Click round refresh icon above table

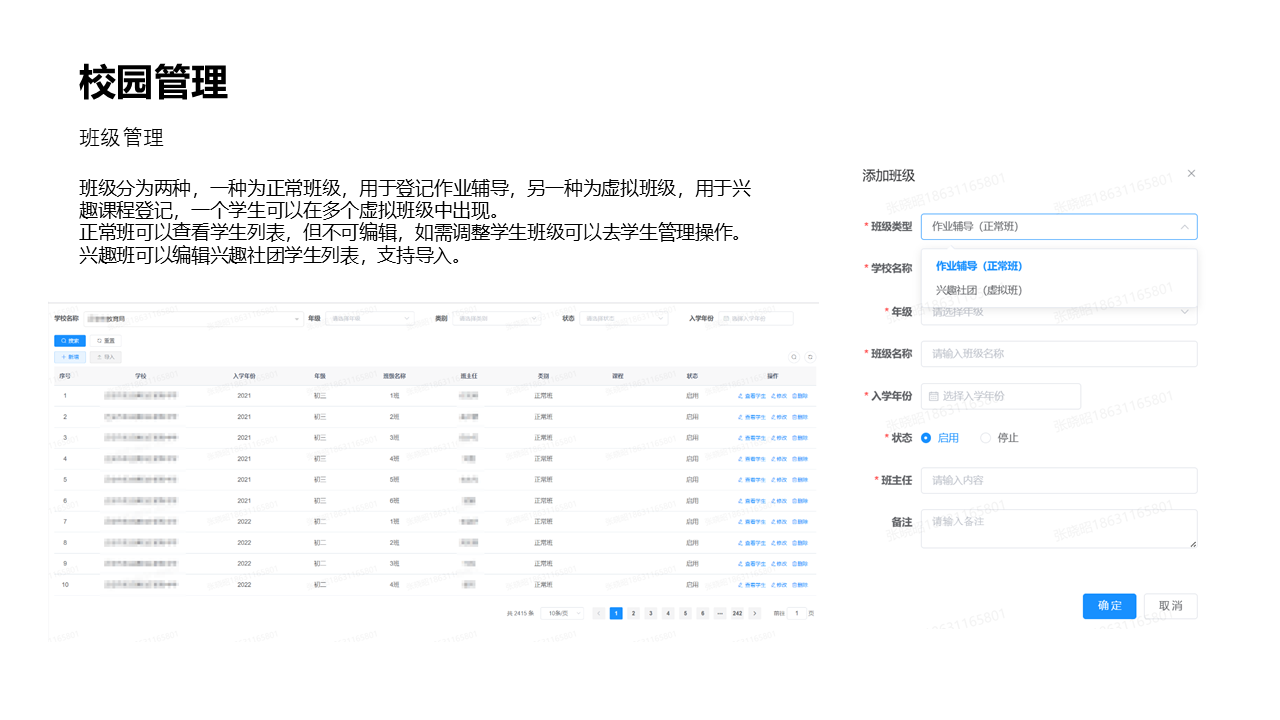[x=810, y=357]
